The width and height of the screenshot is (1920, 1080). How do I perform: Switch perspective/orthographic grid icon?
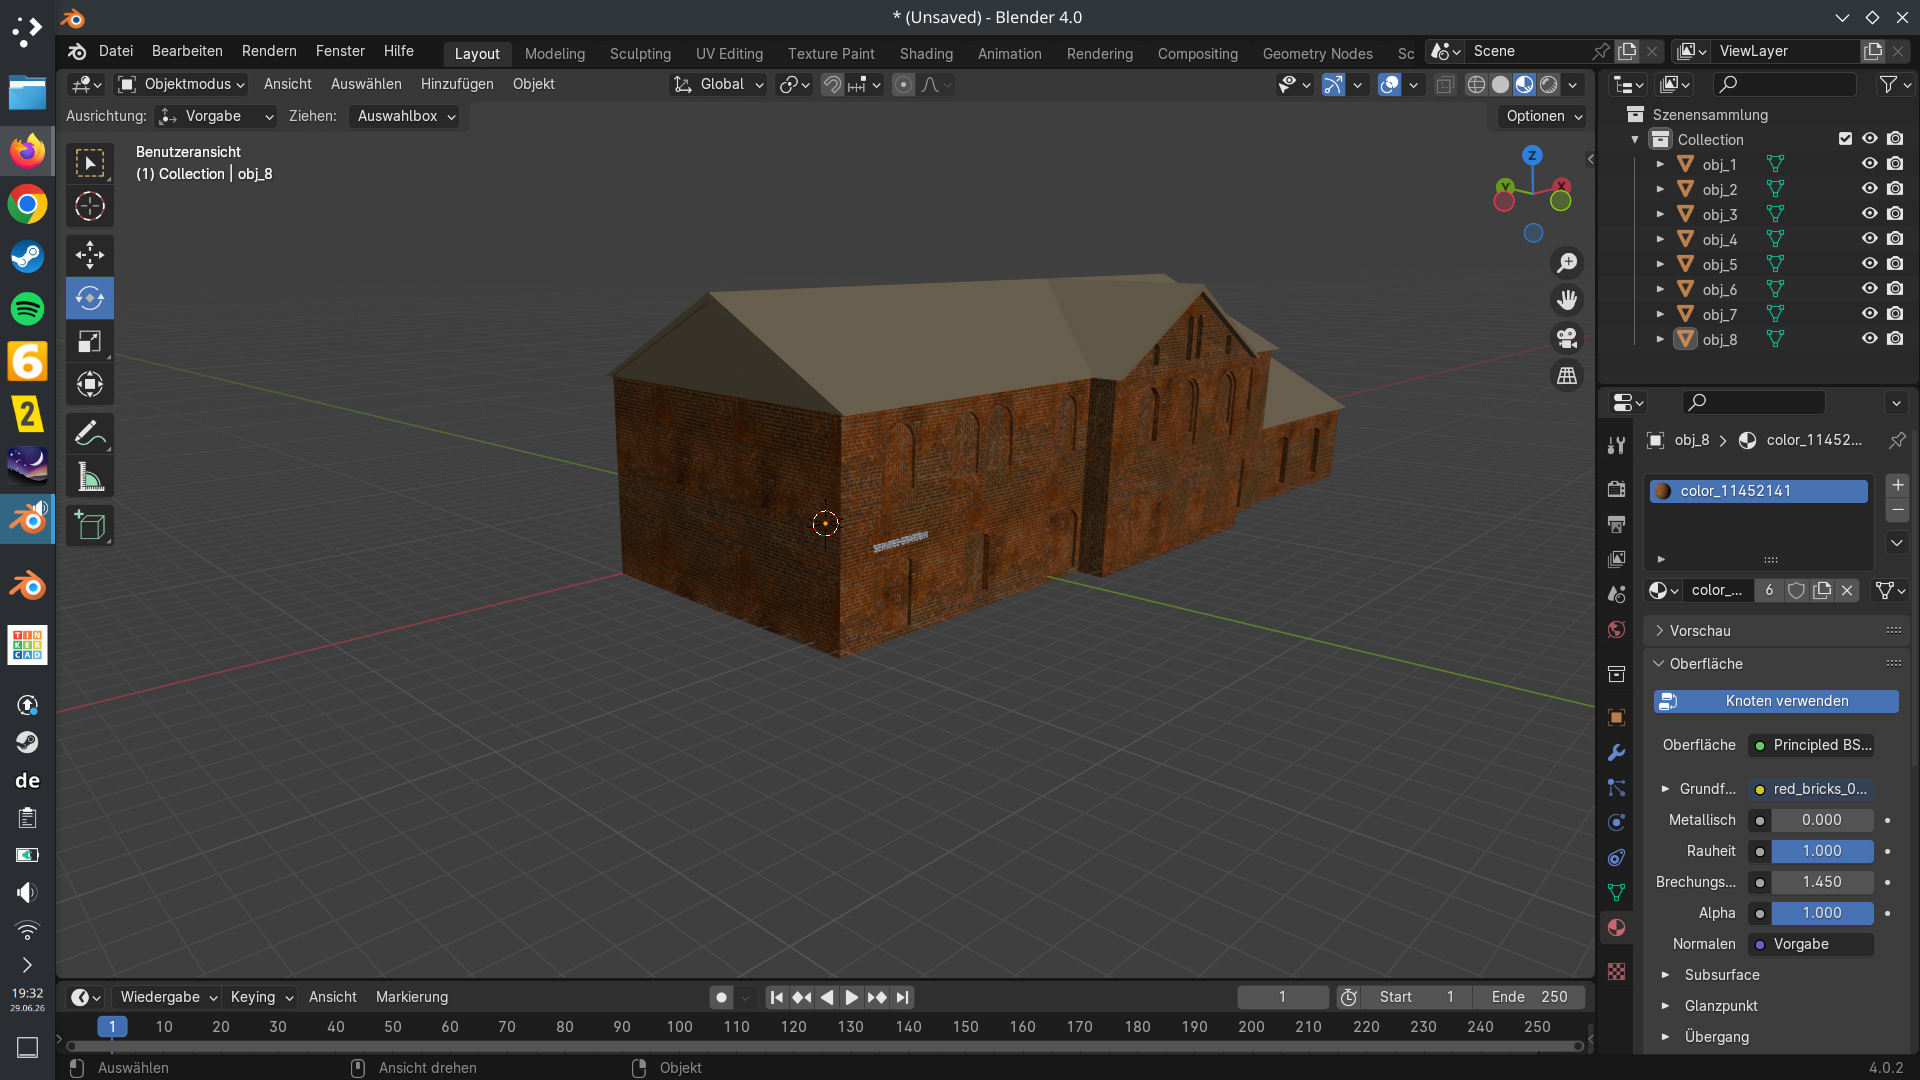click(x=1567, y=376)
